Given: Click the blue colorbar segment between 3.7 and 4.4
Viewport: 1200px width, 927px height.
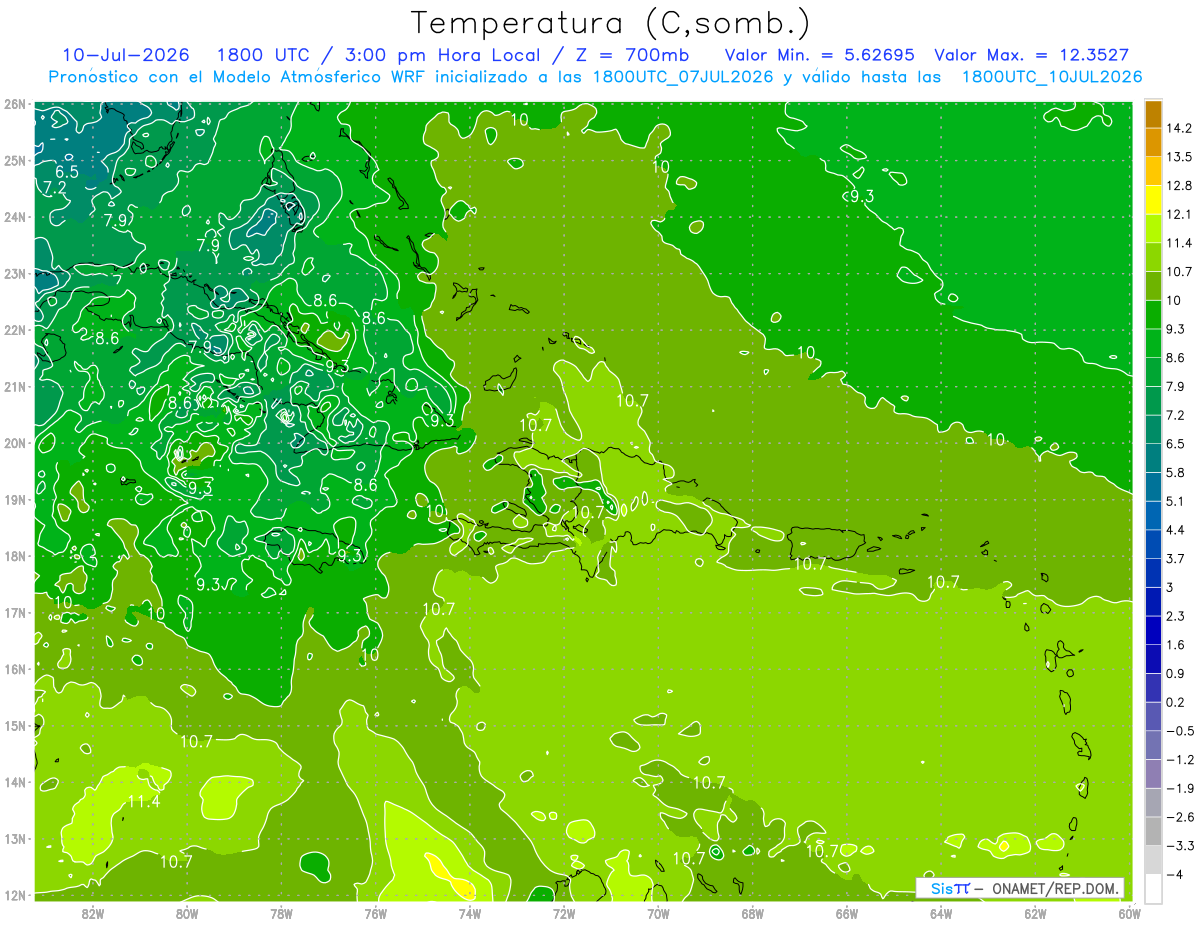Looking at the screenshot, I should pos(1153,543).
